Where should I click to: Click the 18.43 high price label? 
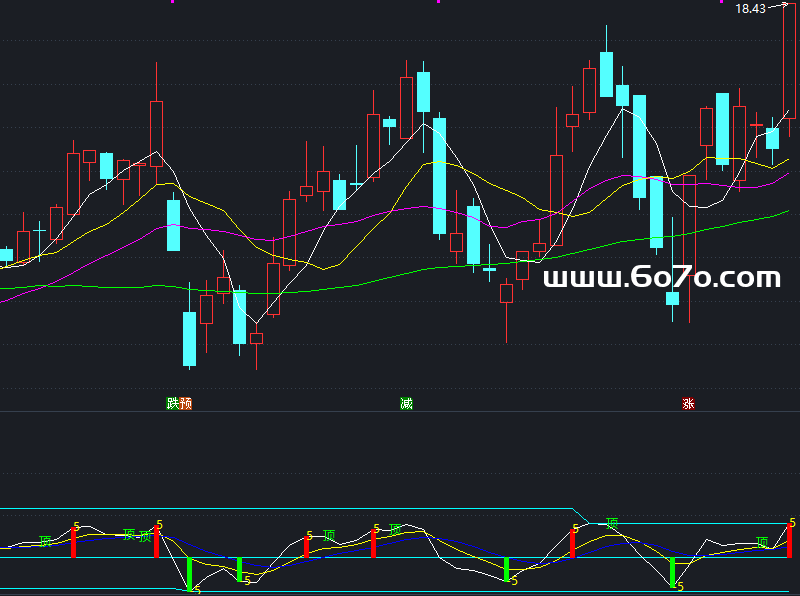pyautogui.click(x=750, y=8)
